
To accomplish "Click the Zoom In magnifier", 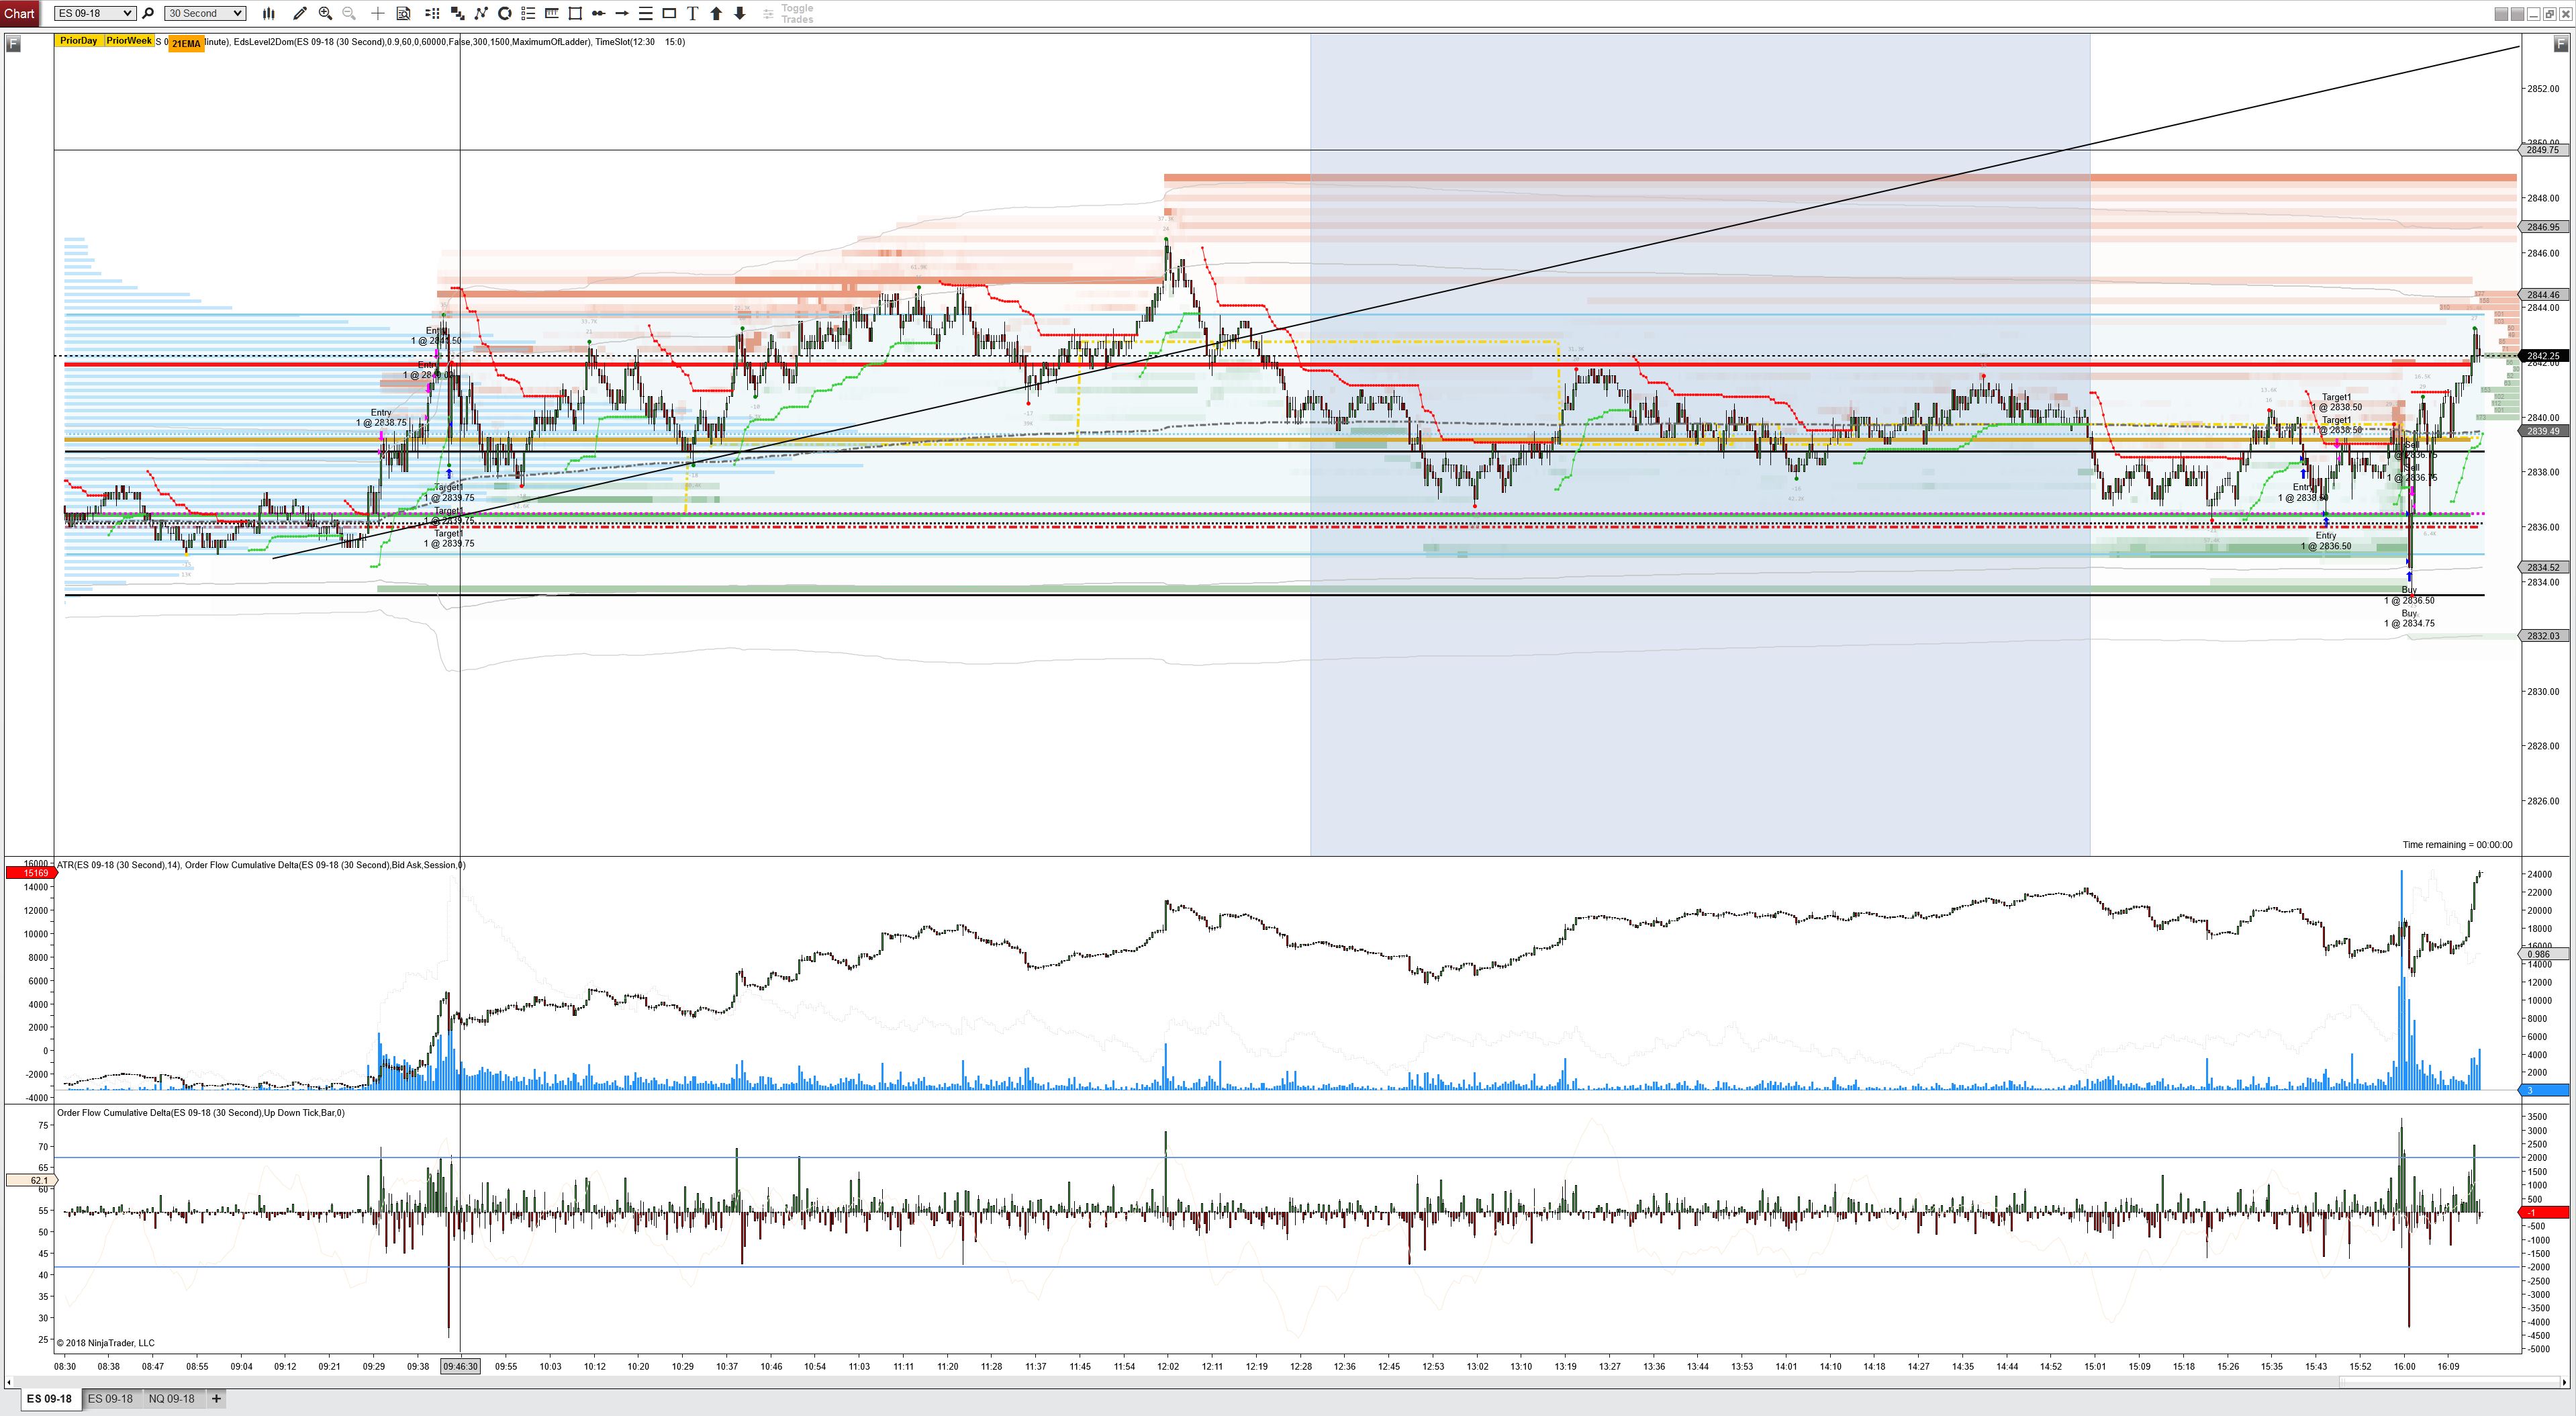I will pyautogui.click(x=325, y=13).
